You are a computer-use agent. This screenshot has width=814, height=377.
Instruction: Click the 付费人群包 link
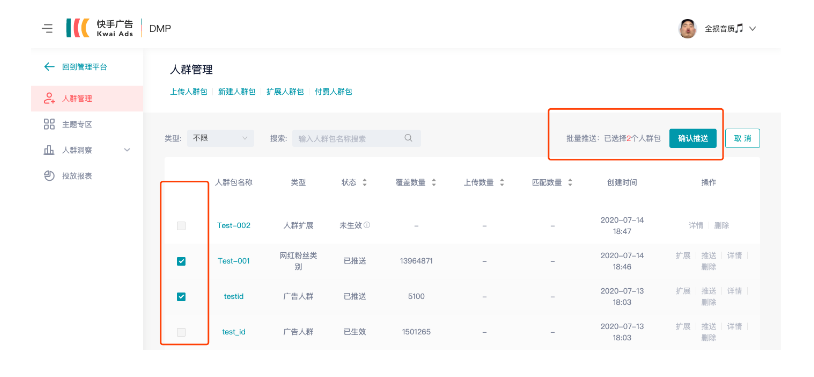[x=333, y=92]
